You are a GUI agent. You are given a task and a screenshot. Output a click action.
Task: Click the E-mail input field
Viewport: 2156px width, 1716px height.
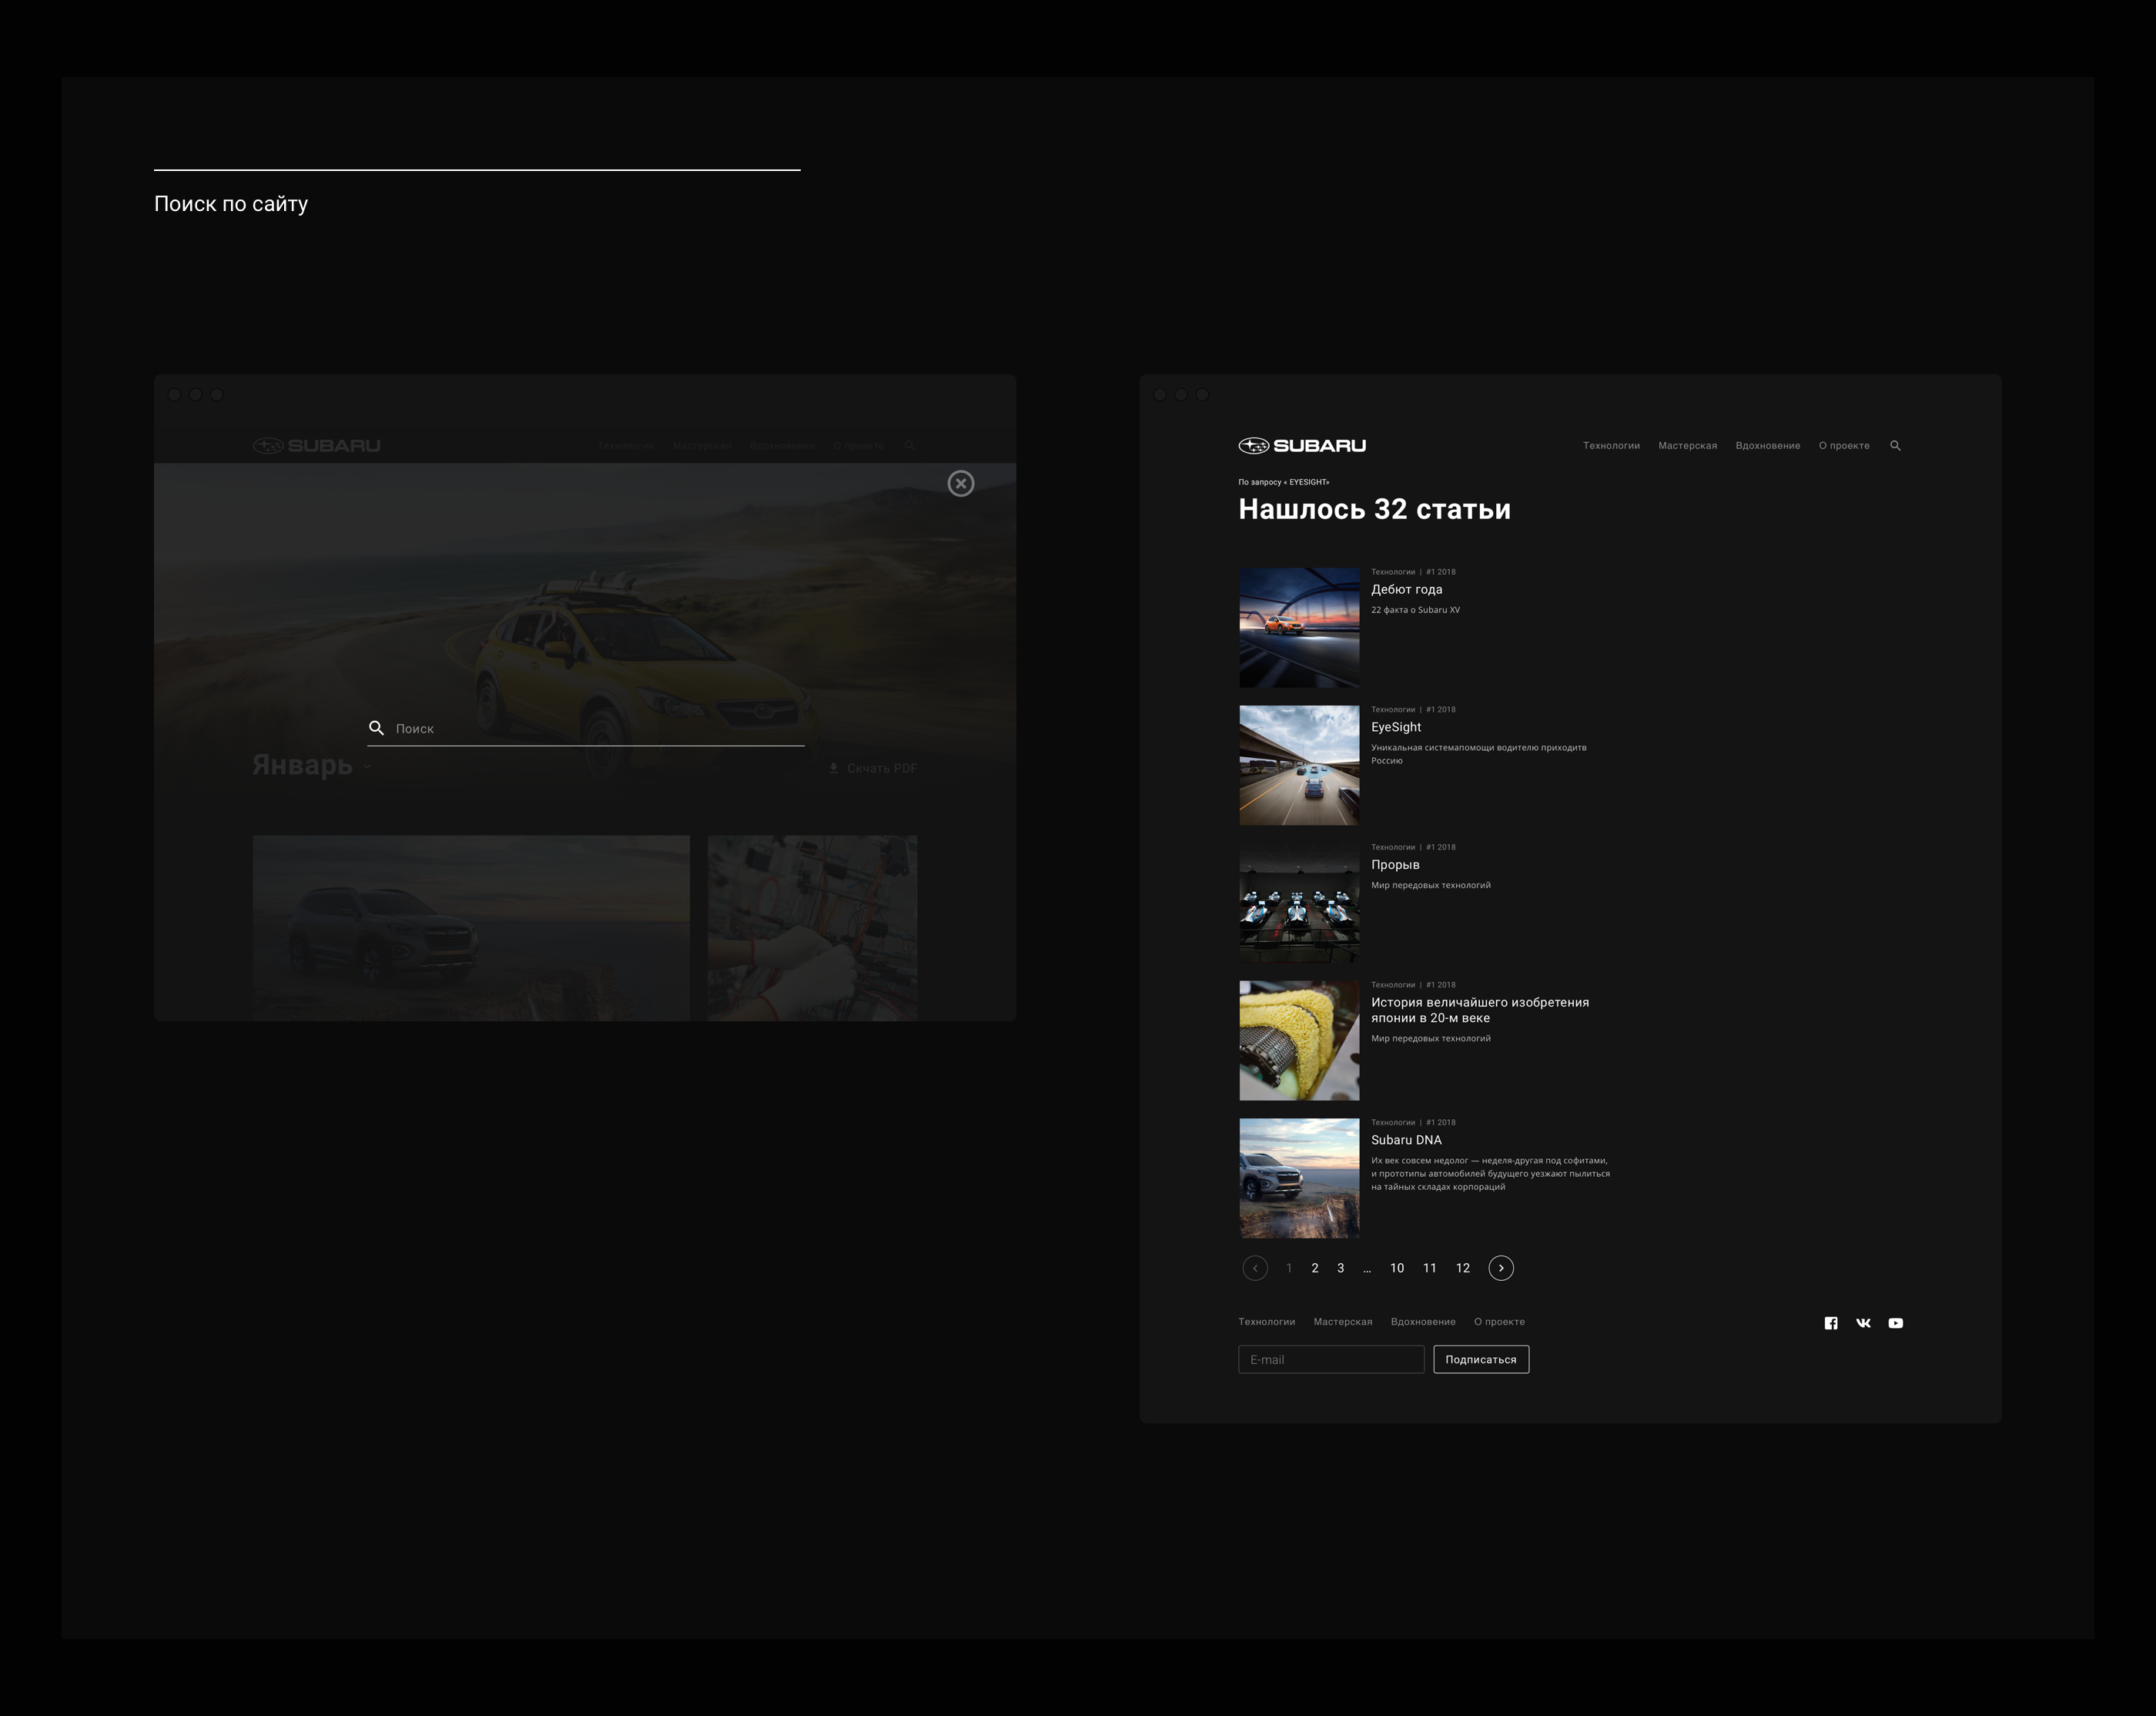pyautogui.click(x=1331, y=1360)
